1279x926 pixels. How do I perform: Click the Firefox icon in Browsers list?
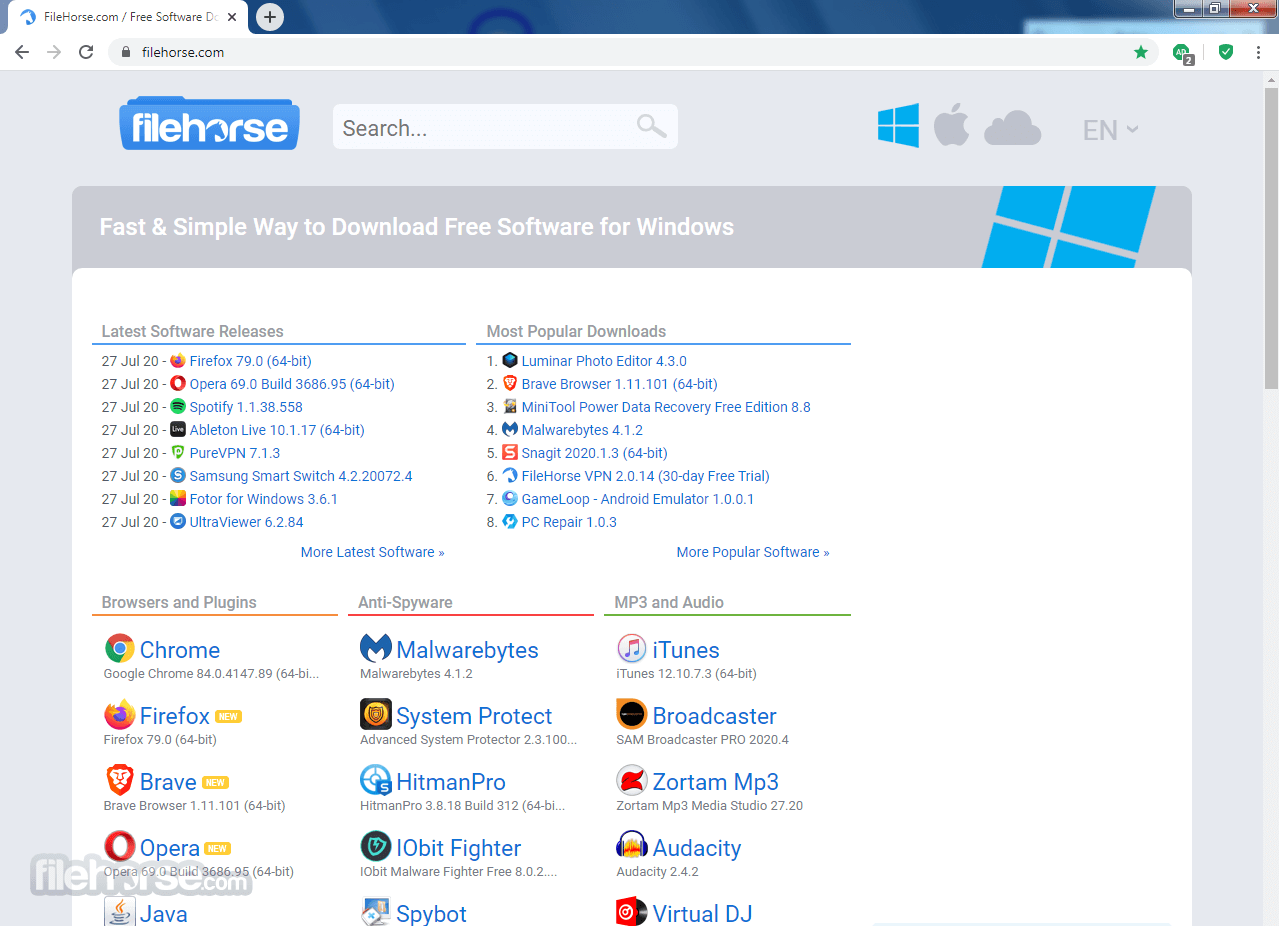point(119,715)
